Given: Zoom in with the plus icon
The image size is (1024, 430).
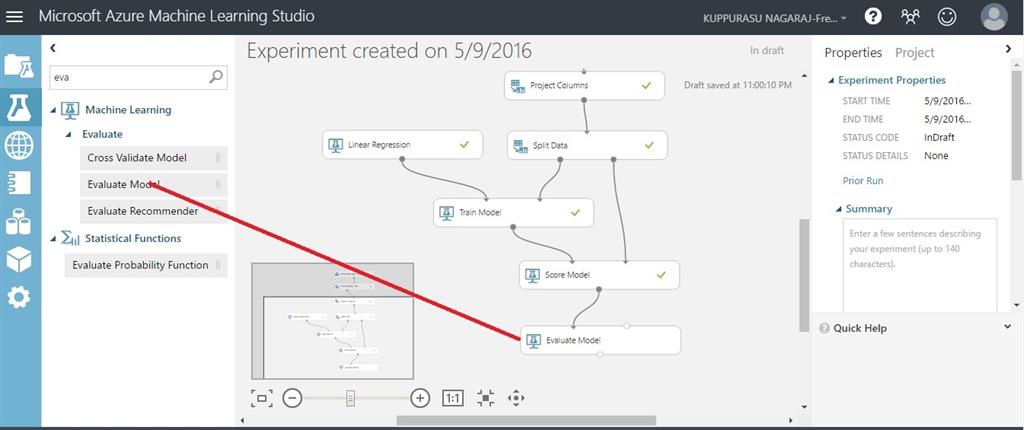Looking at the screenshot, I should (420, 397).
